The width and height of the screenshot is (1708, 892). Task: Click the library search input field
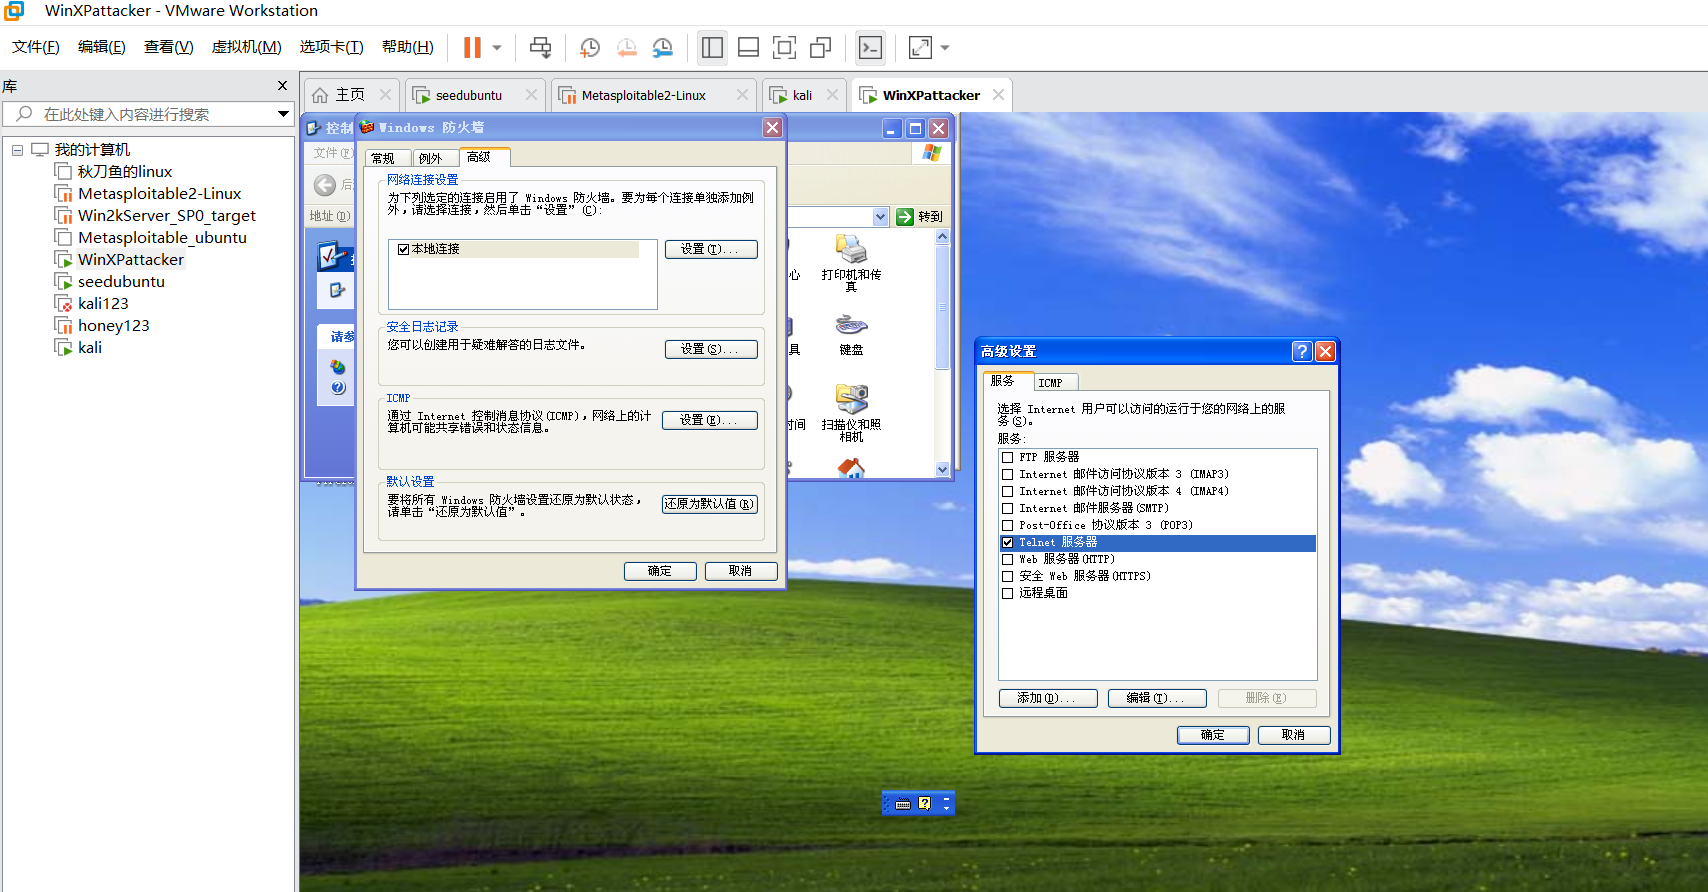click(x=148, y=114)
